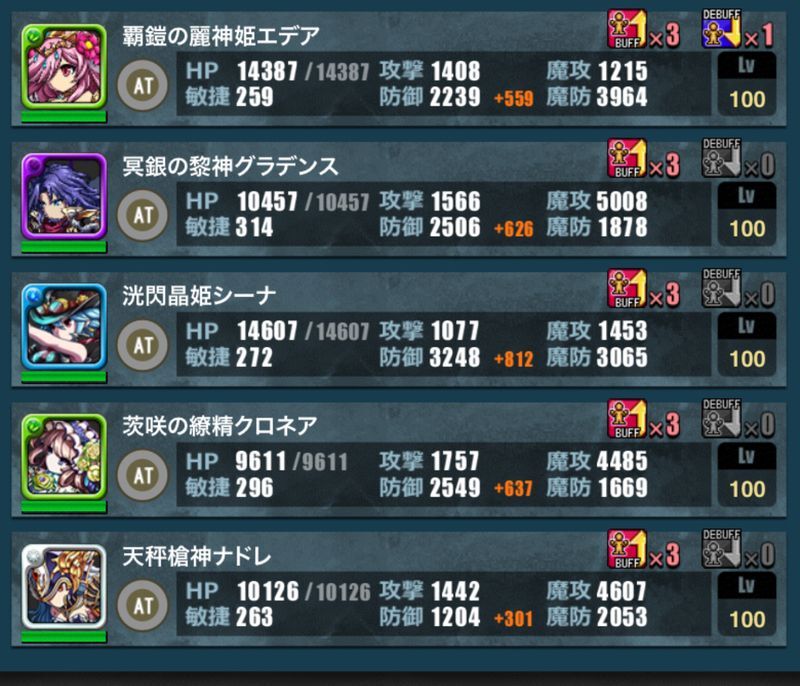Tap the 覇鎧の麗神姫エデア character portrait
800x686 pixels.
coord(64,66)
